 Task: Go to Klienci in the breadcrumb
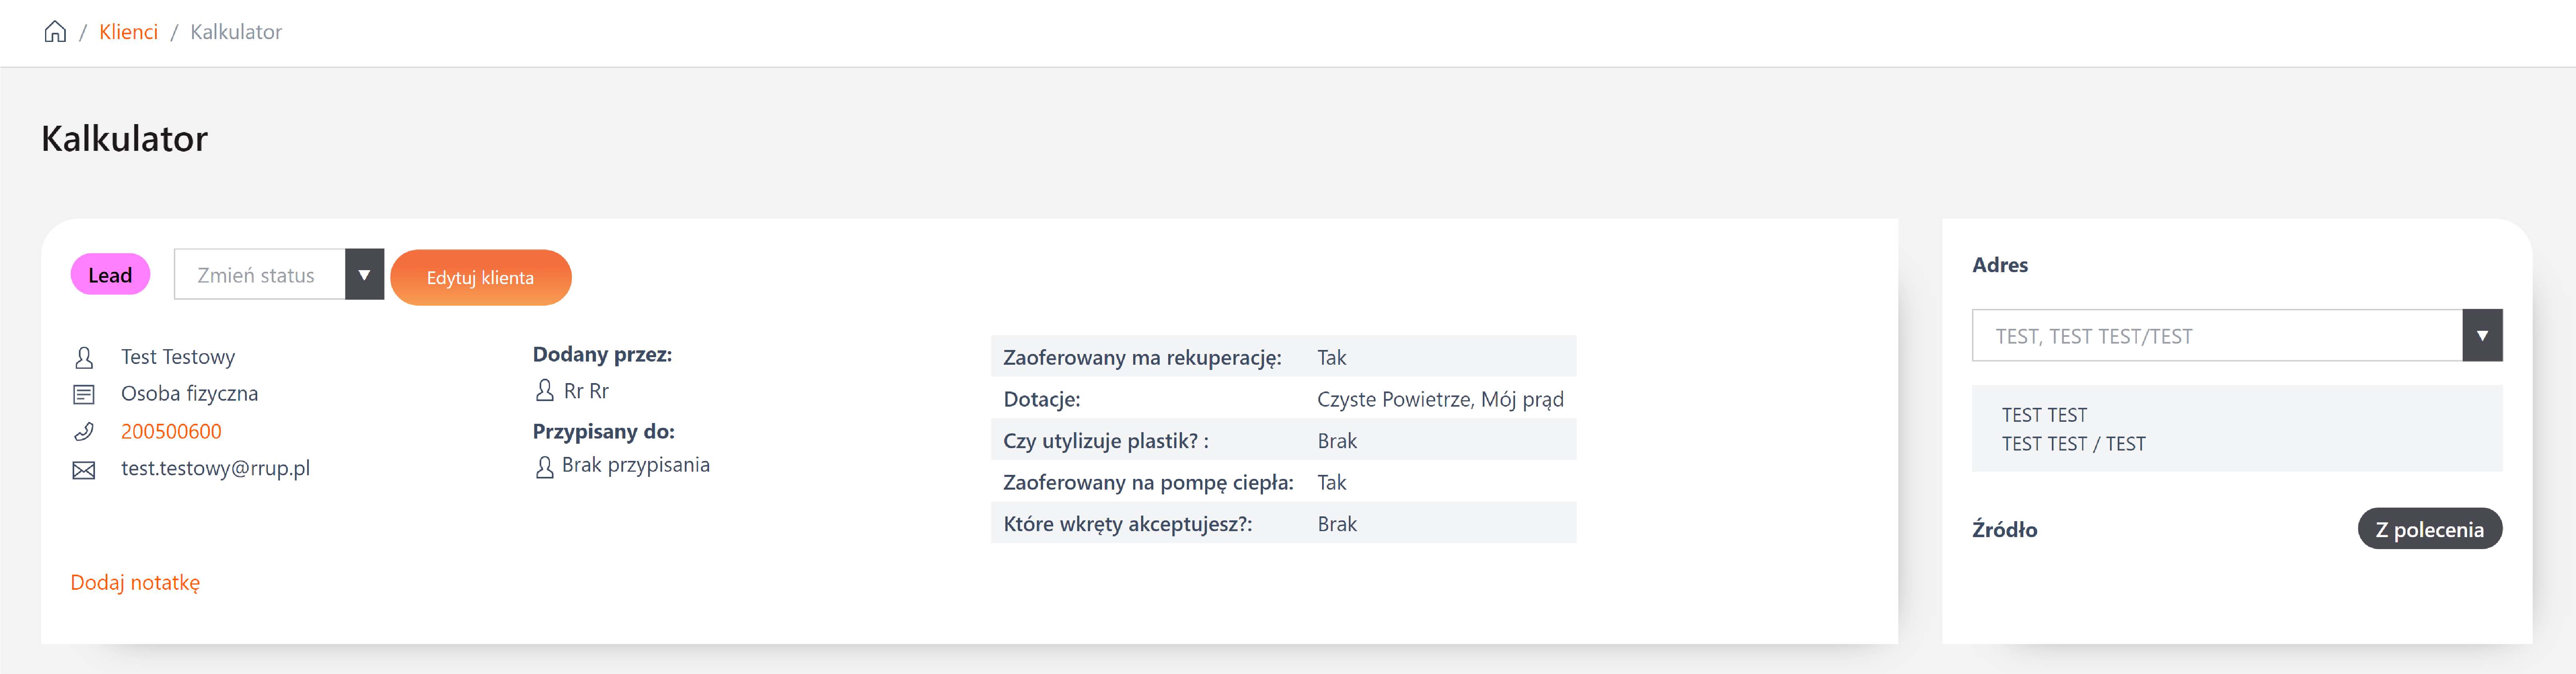pos(128,32)
